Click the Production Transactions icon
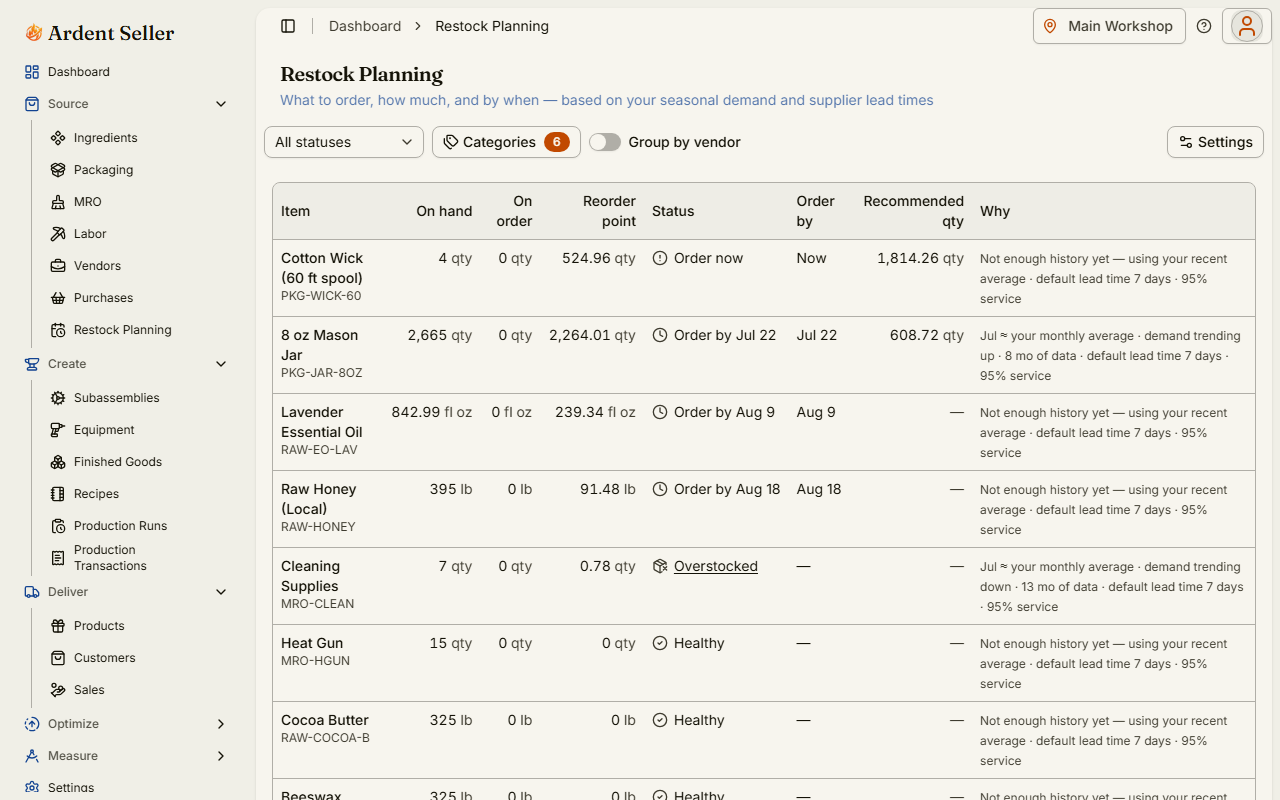This screenshot has height=800, width=1280. (x=58, y=558)
